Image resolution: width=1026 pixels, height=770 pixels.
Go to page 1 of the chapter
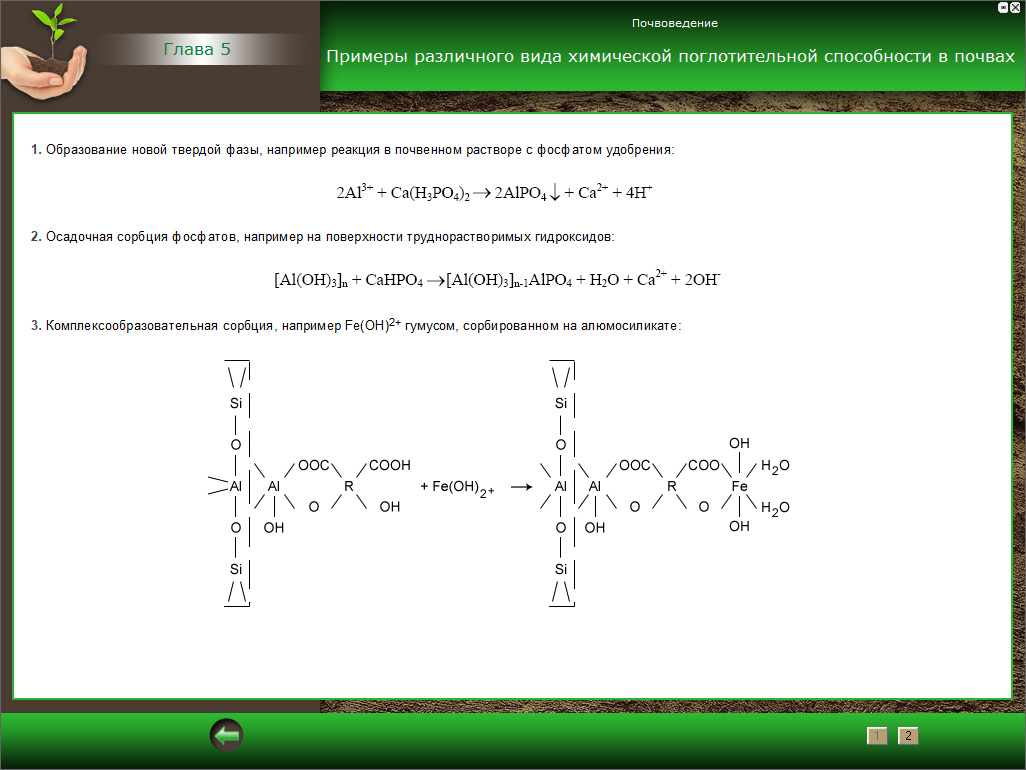(x=877, y=736)
